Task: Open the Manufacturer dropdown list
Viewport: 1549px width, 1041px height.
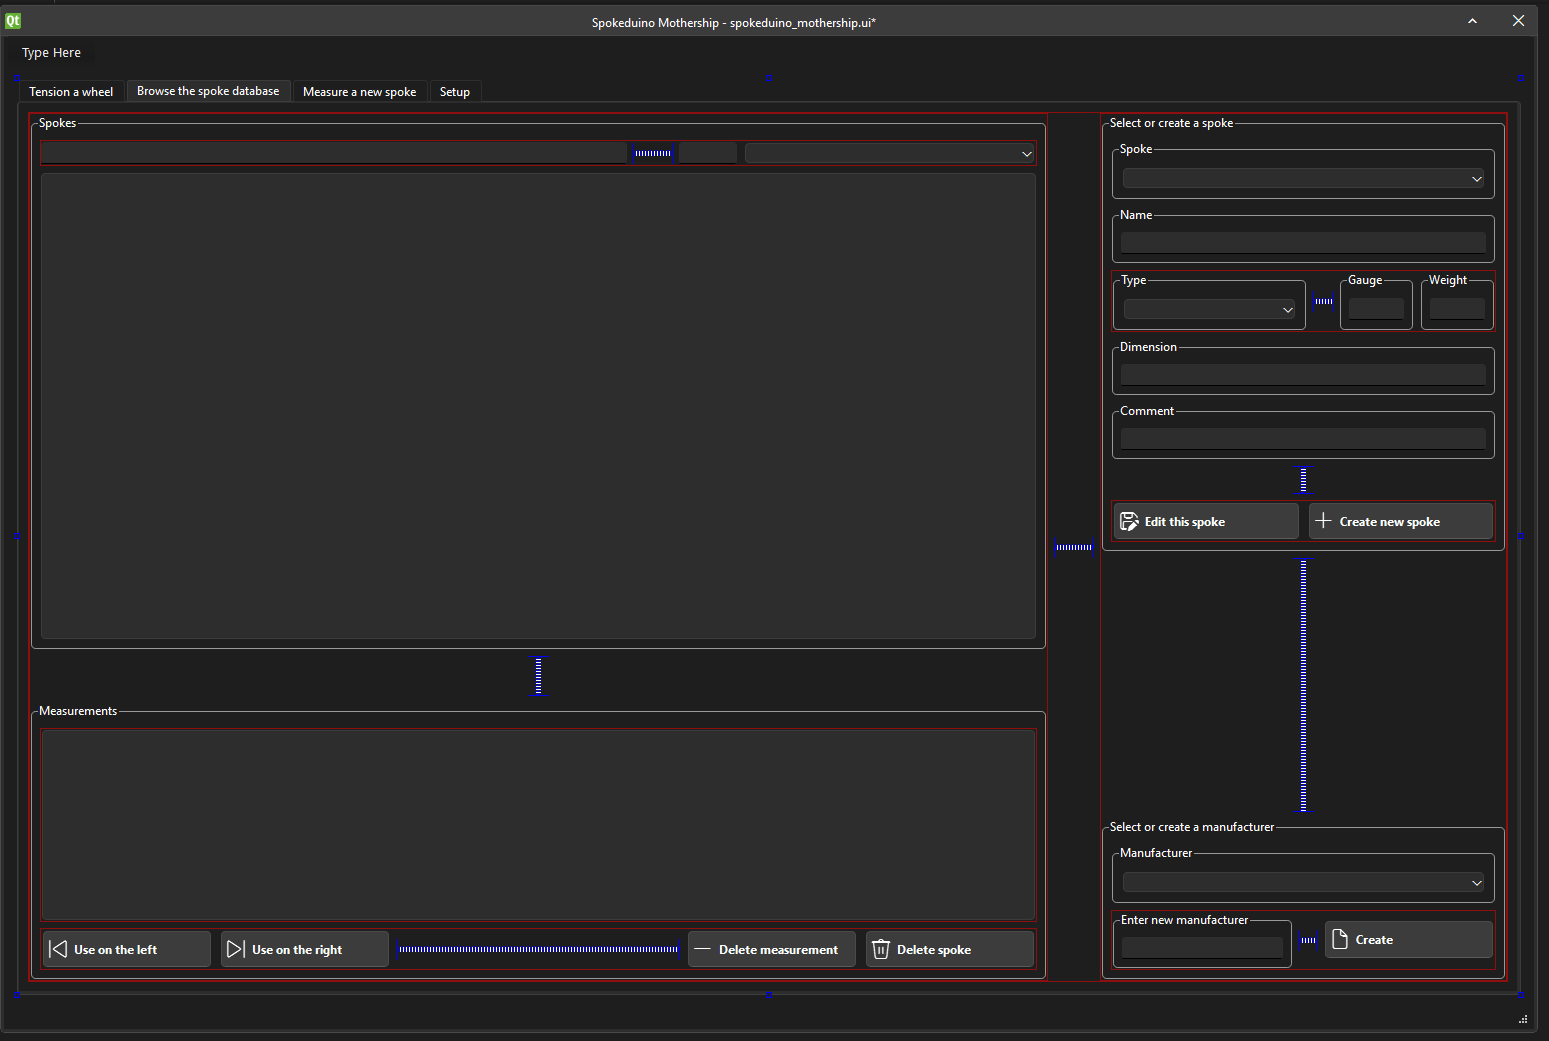Action: (1302, 883)
